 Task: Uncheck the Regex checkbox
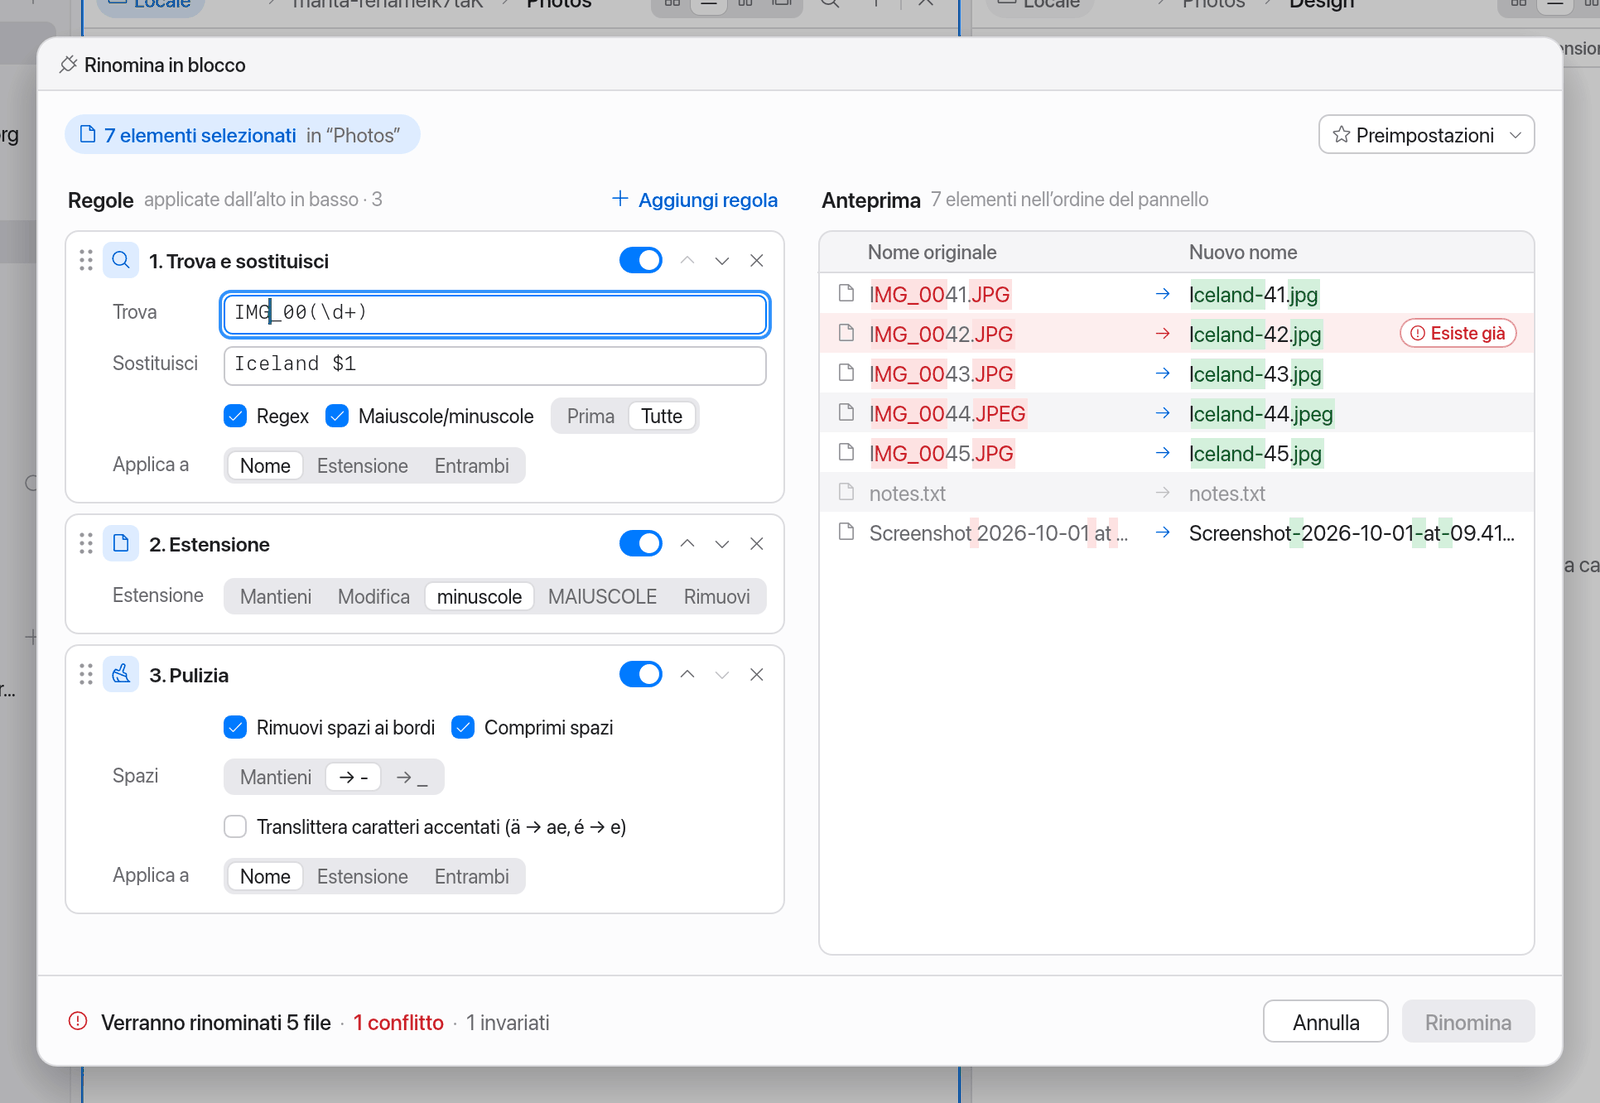tap(235, 416)
